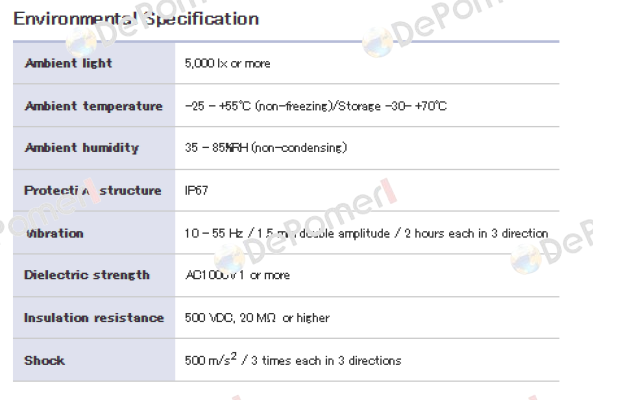Image resolution: width=623 pixels, height=400 pixels.
Task: Click the AC1000V or more value
Action: [x=238, y=275]
